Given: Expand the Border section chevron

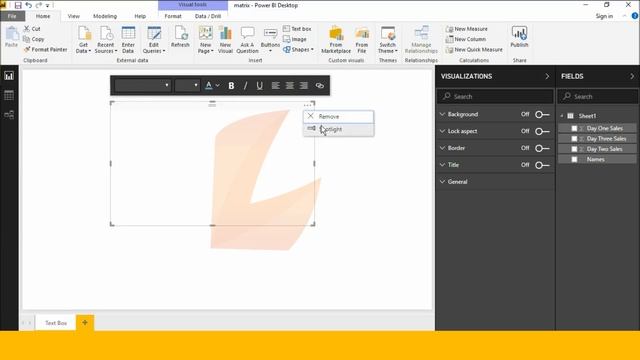Looking at the screenshot, I should tap(442, 148).
